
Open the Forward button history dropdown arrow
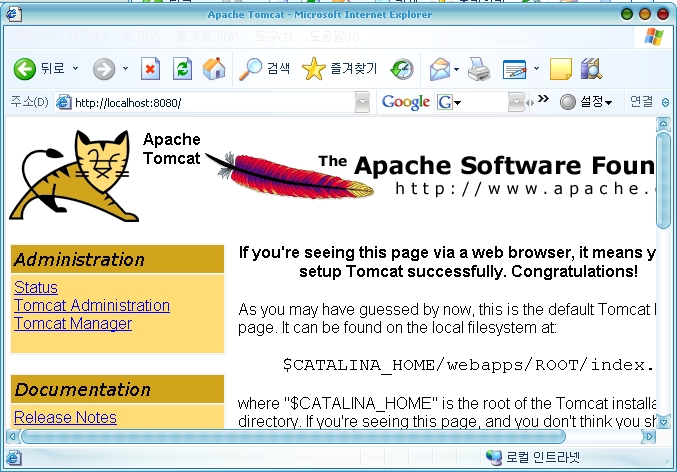click(x=125, y=68)
